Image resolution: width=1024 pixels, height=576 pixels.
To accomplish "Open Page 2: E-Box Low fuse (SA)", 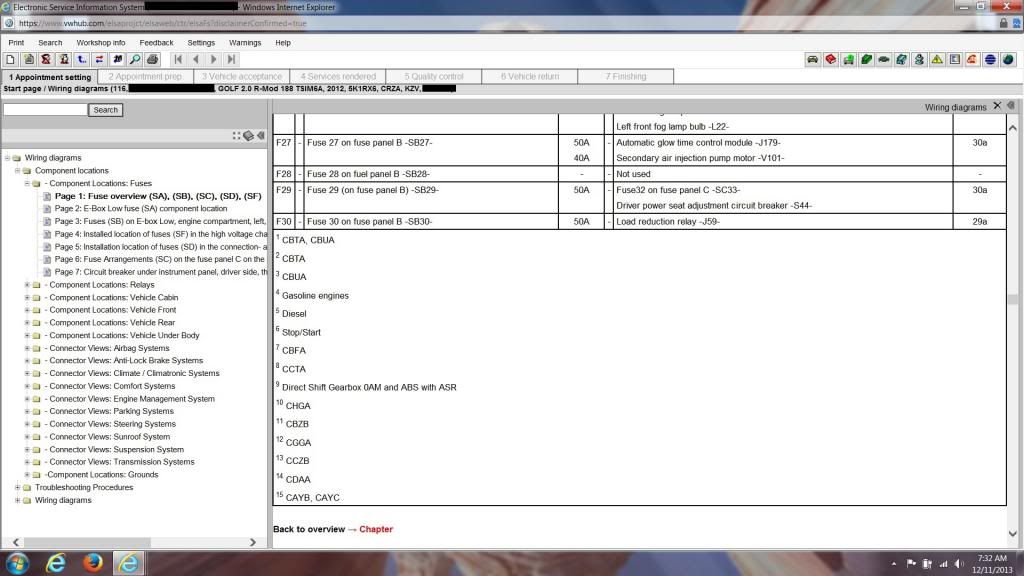I will 140,208.
